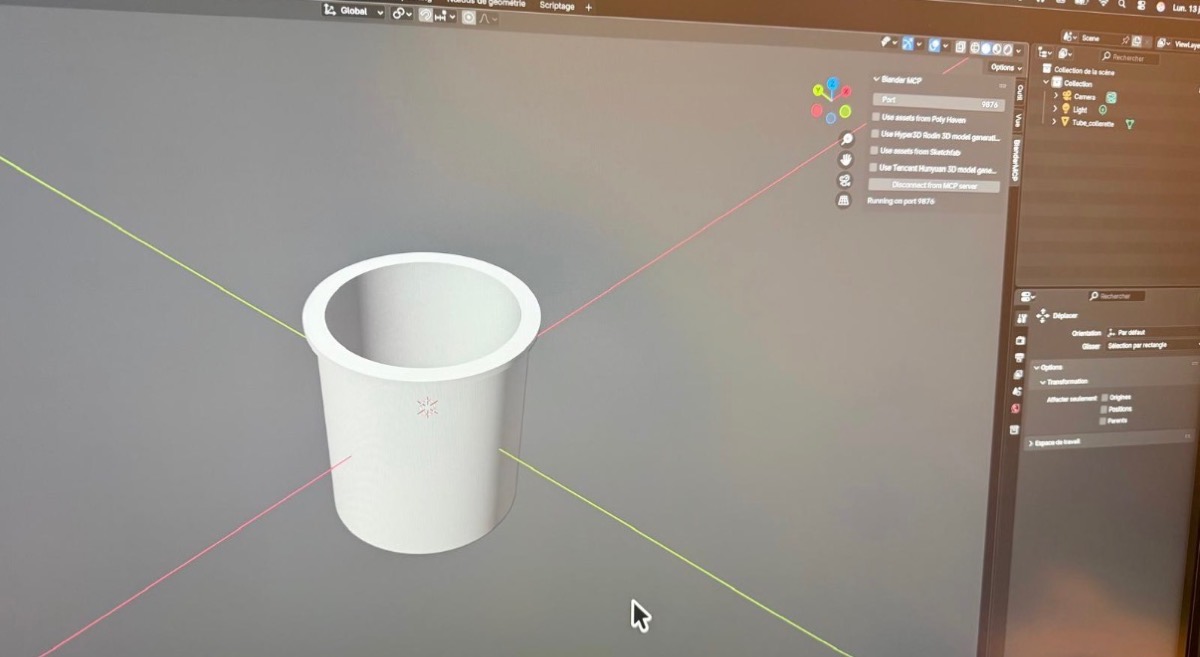Click the outliner Rechercher search field
Screen dimensions: 1200x657
pos(1130,57)
